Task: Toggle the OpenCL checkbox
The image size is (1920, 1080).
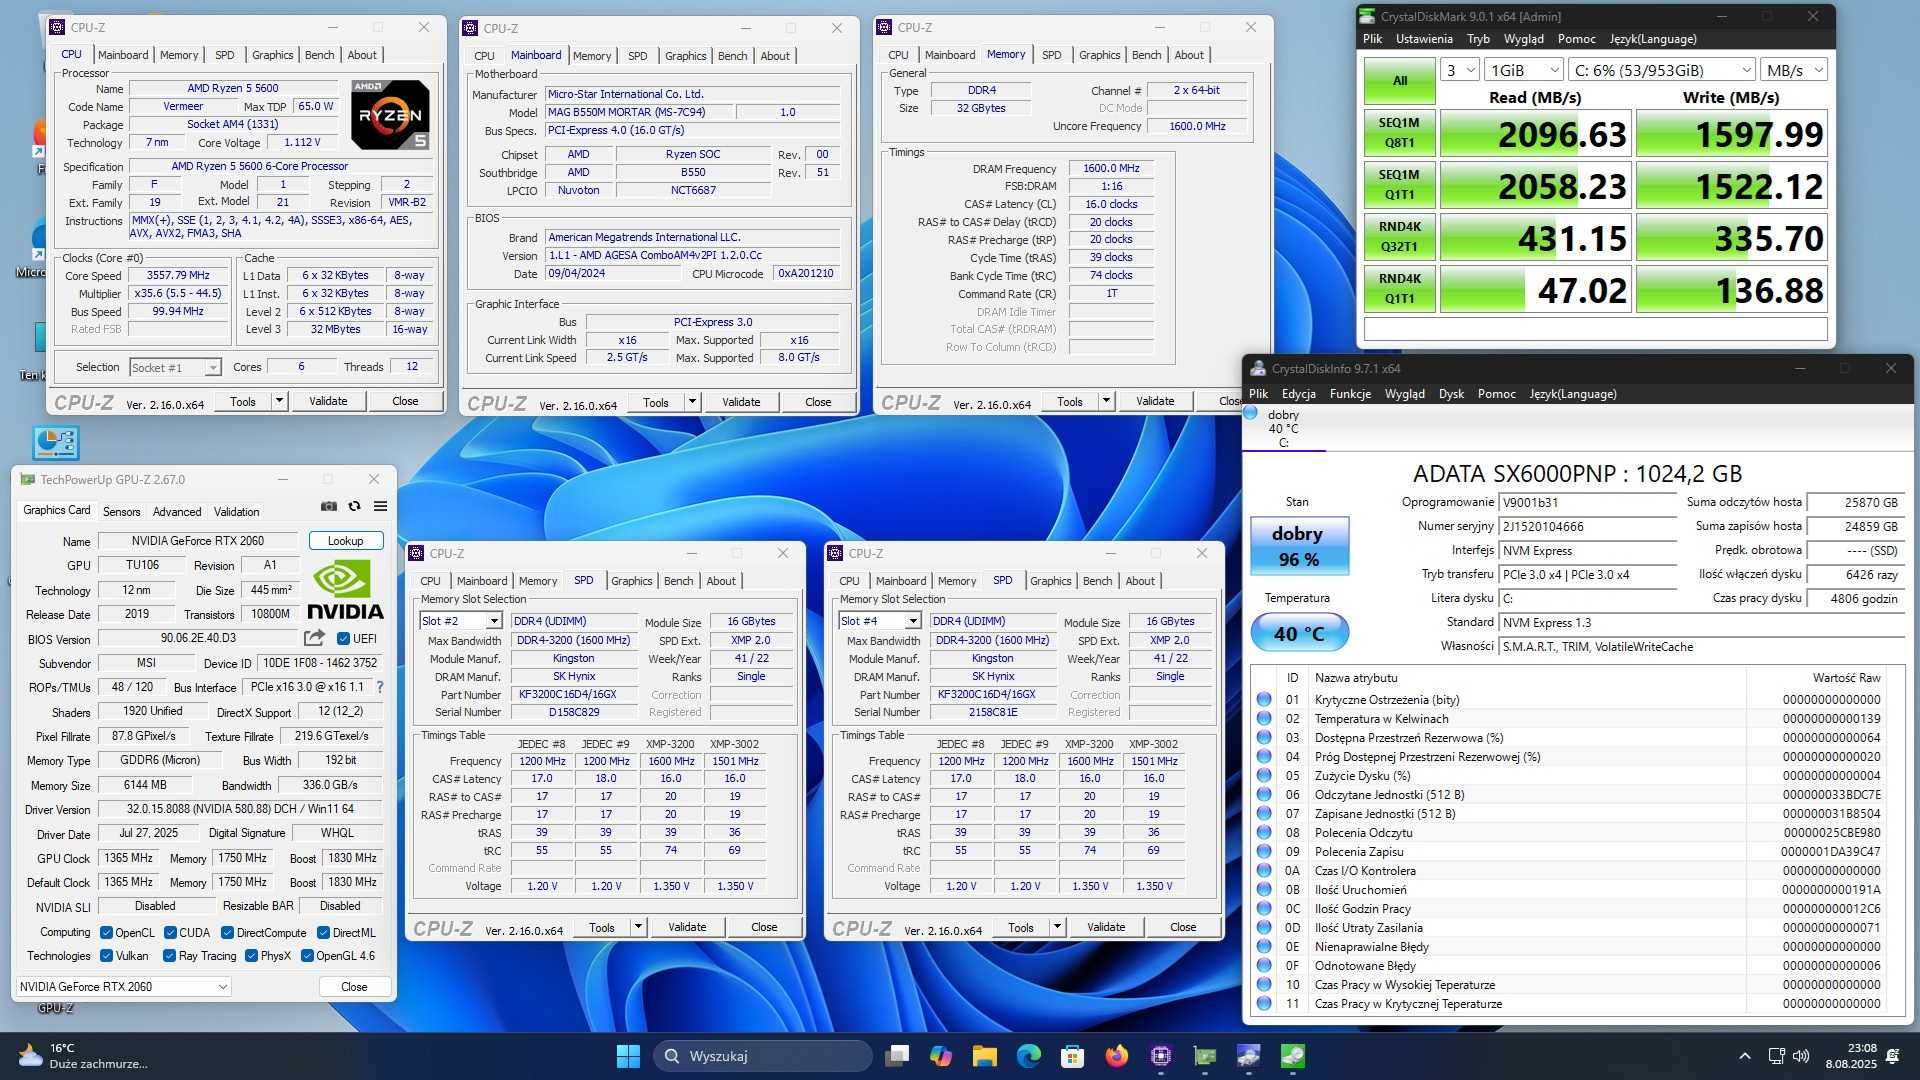Action: click(106, 932)
